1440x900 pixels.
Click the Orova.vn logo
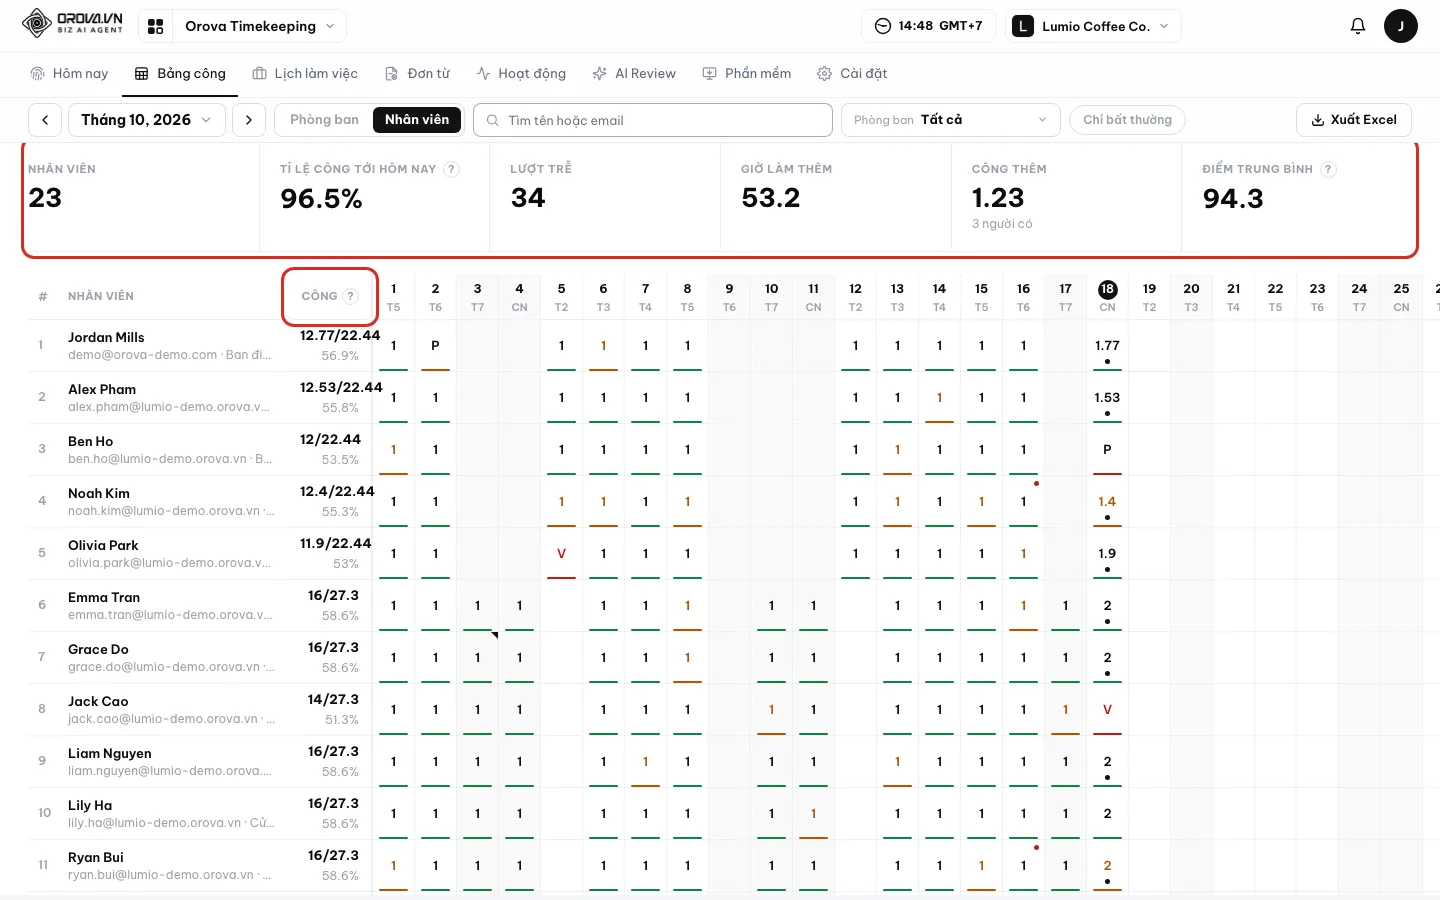tap(73, 23)
